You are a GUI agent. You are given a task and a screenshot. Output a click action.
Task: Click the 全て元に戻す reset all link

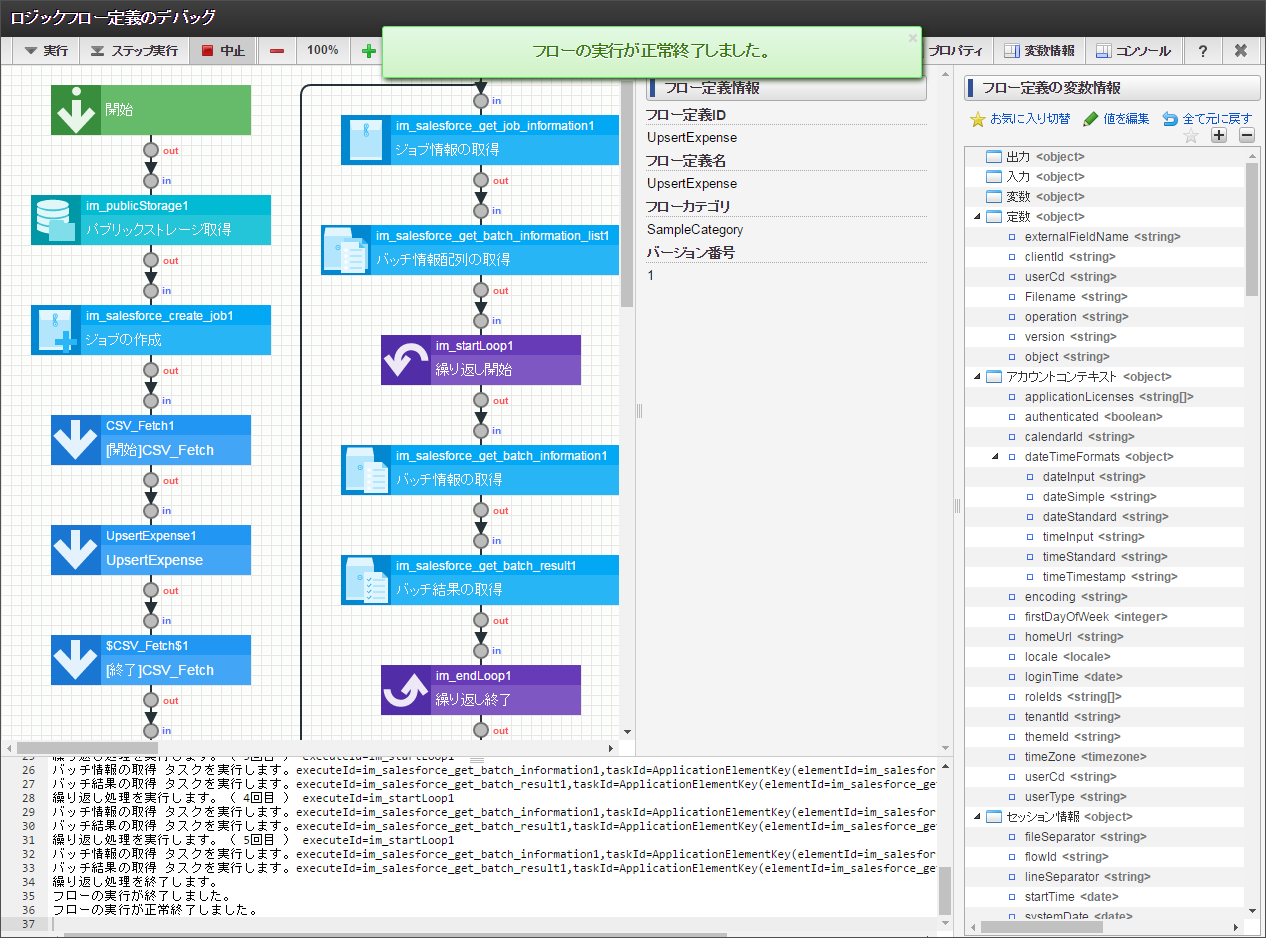(x=1207, y=118)
